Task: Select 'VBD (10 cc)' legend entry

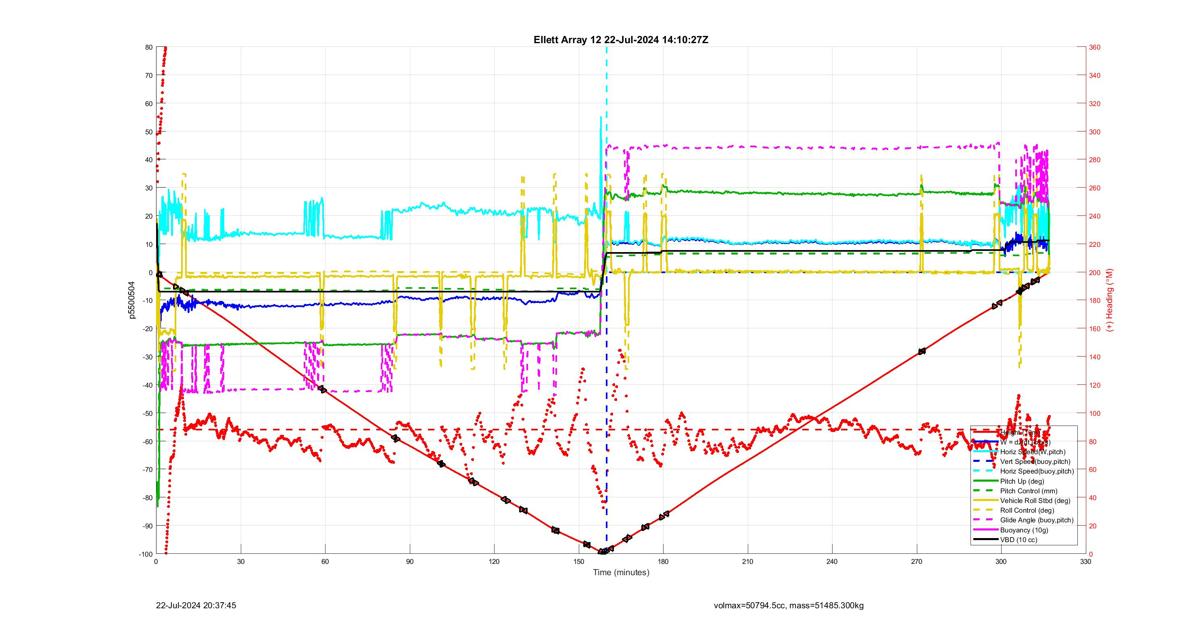Action: [1019, 540]
